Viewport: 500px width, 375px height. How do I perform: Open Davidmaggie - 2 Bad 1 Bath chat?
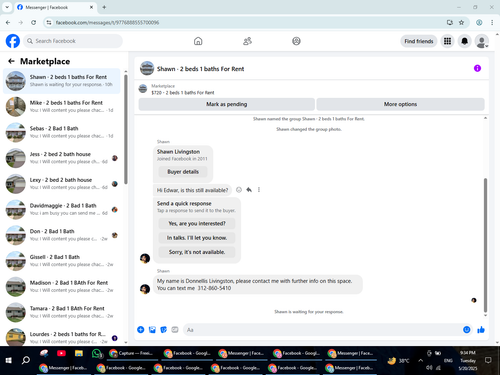click(x=62, y=209)
